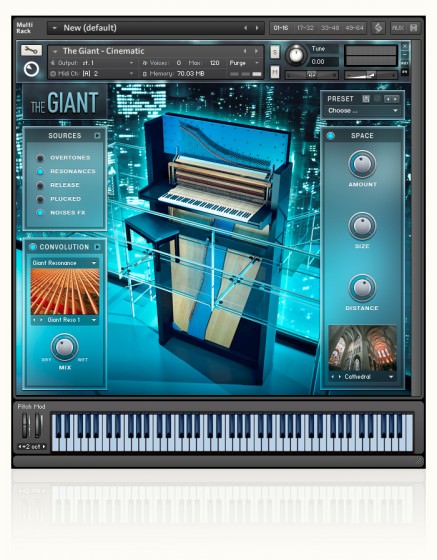Go to next preset in PRESET panel
The width and height of the screenshot is (437, 560).
(395, 99)
